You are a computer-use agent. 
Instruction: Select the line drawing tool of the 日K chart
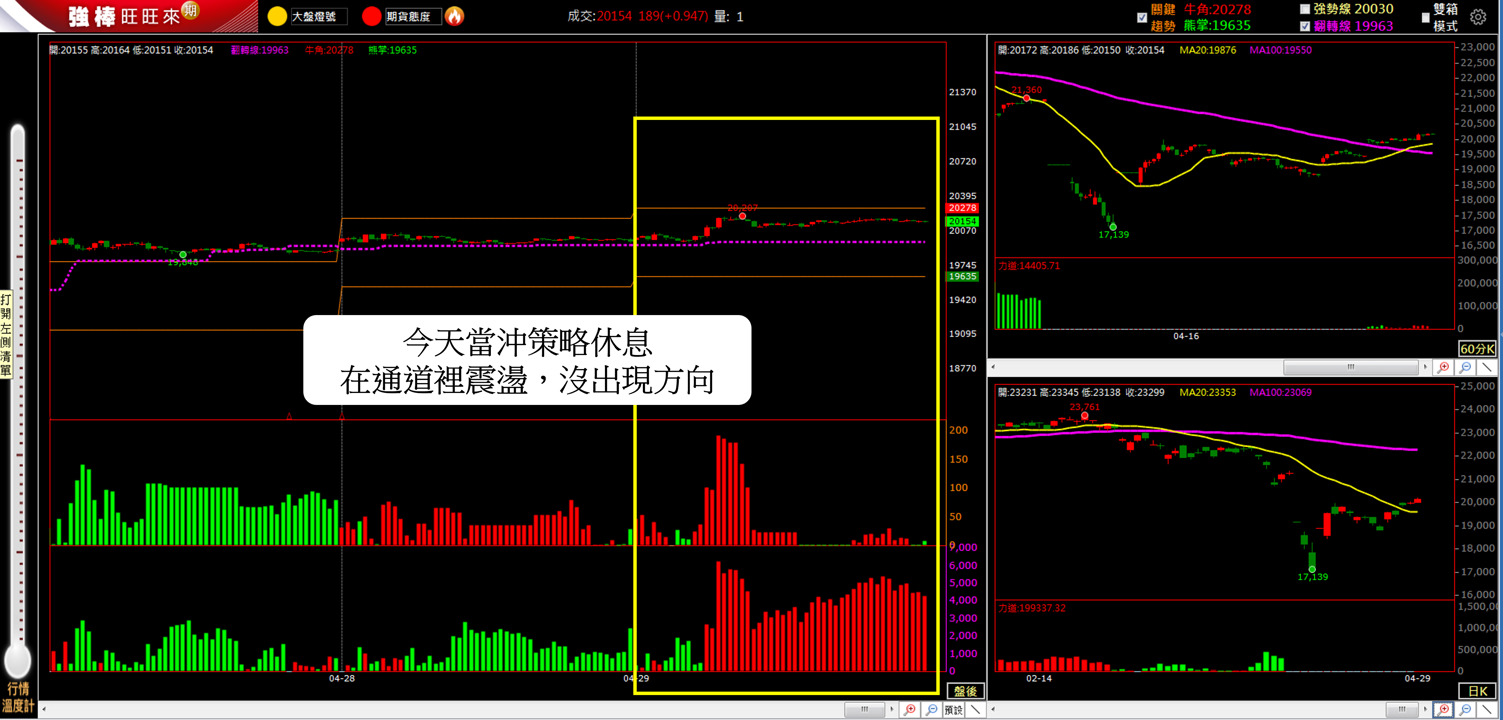click(1487, 710)
